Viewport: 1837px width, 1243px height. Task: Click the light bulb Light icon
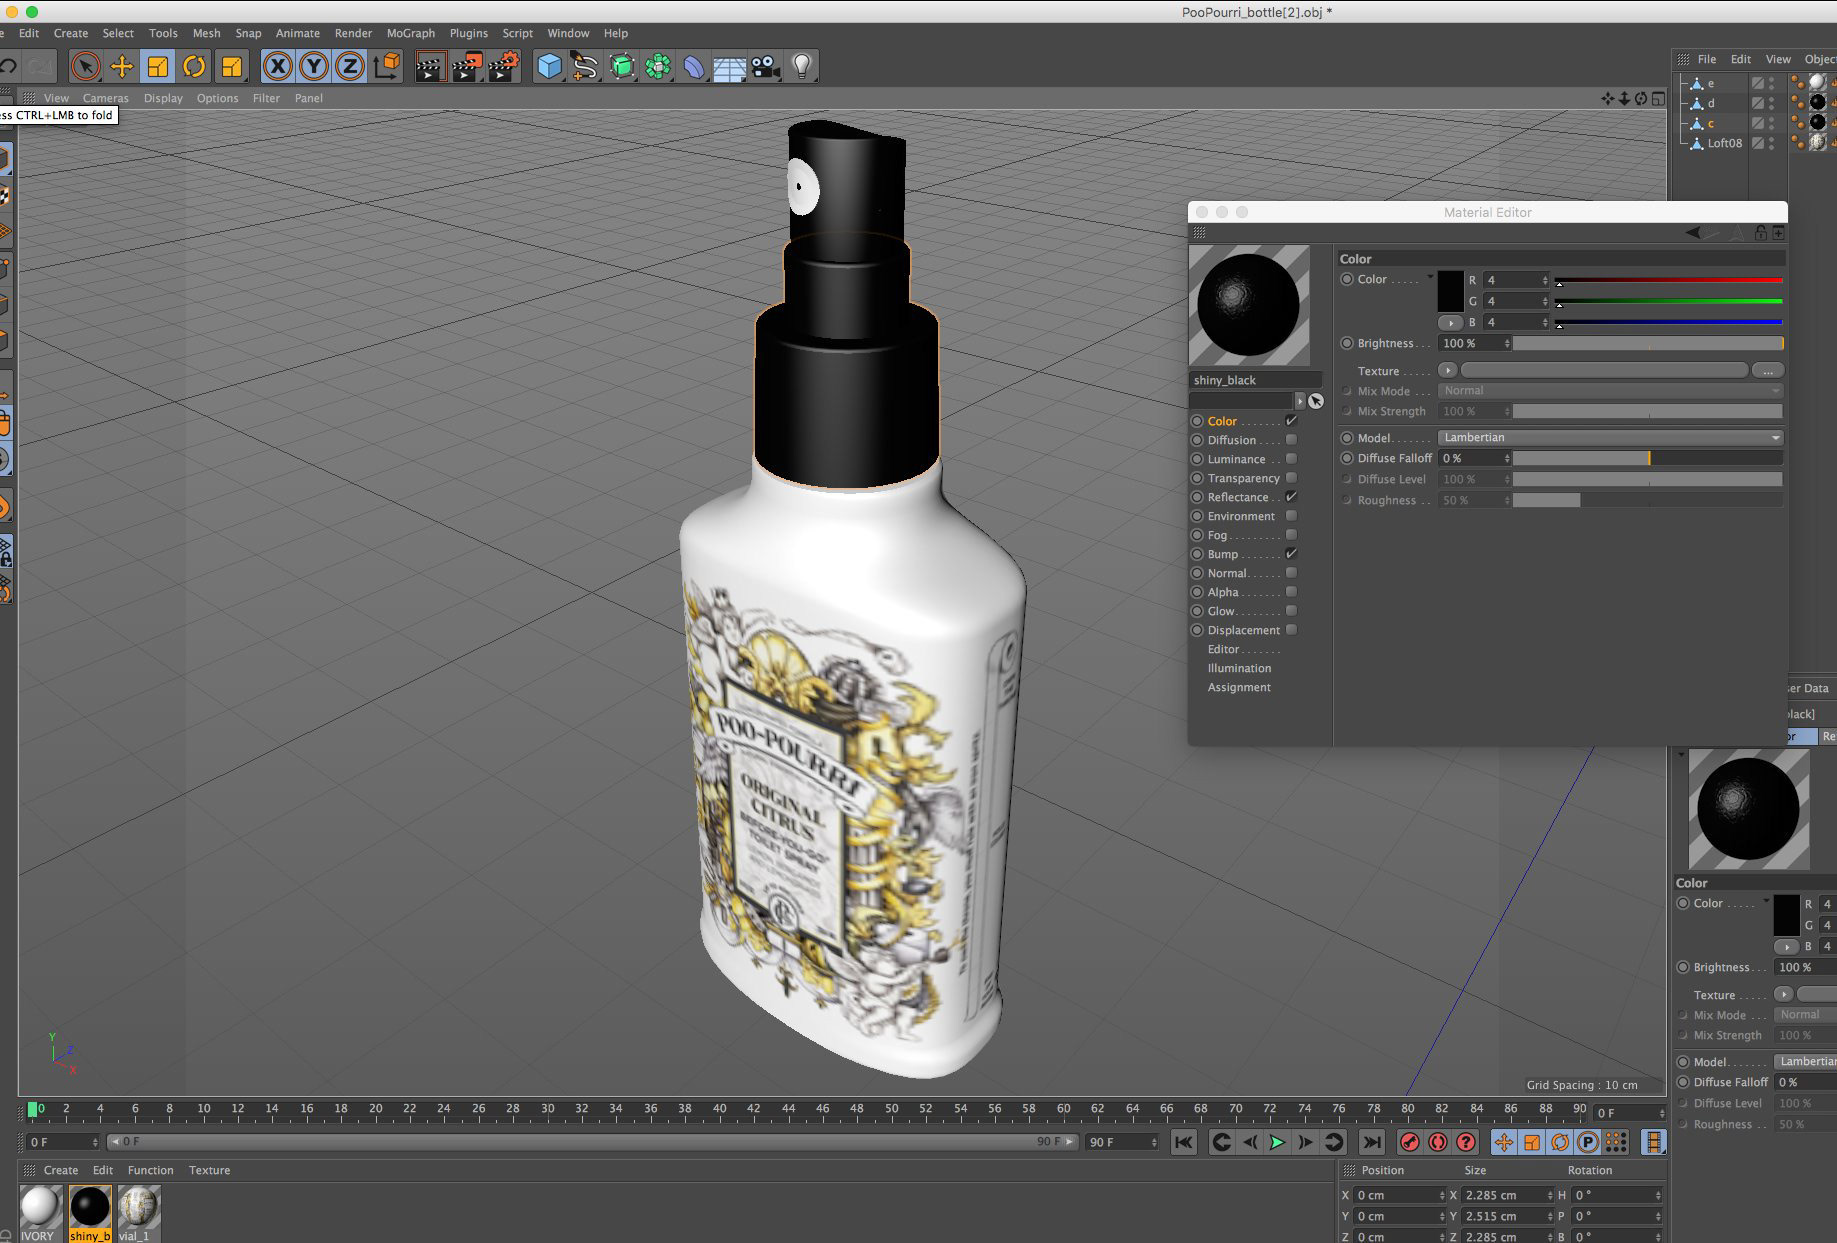click(801, 67)
